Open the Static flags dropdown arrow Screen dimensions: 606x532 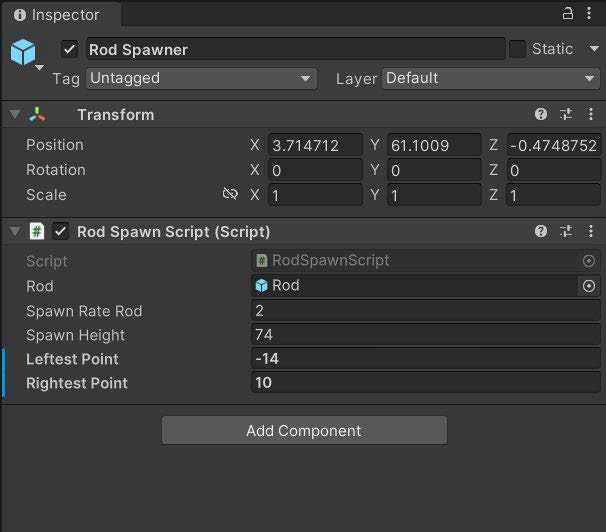[x=590, y=49]
